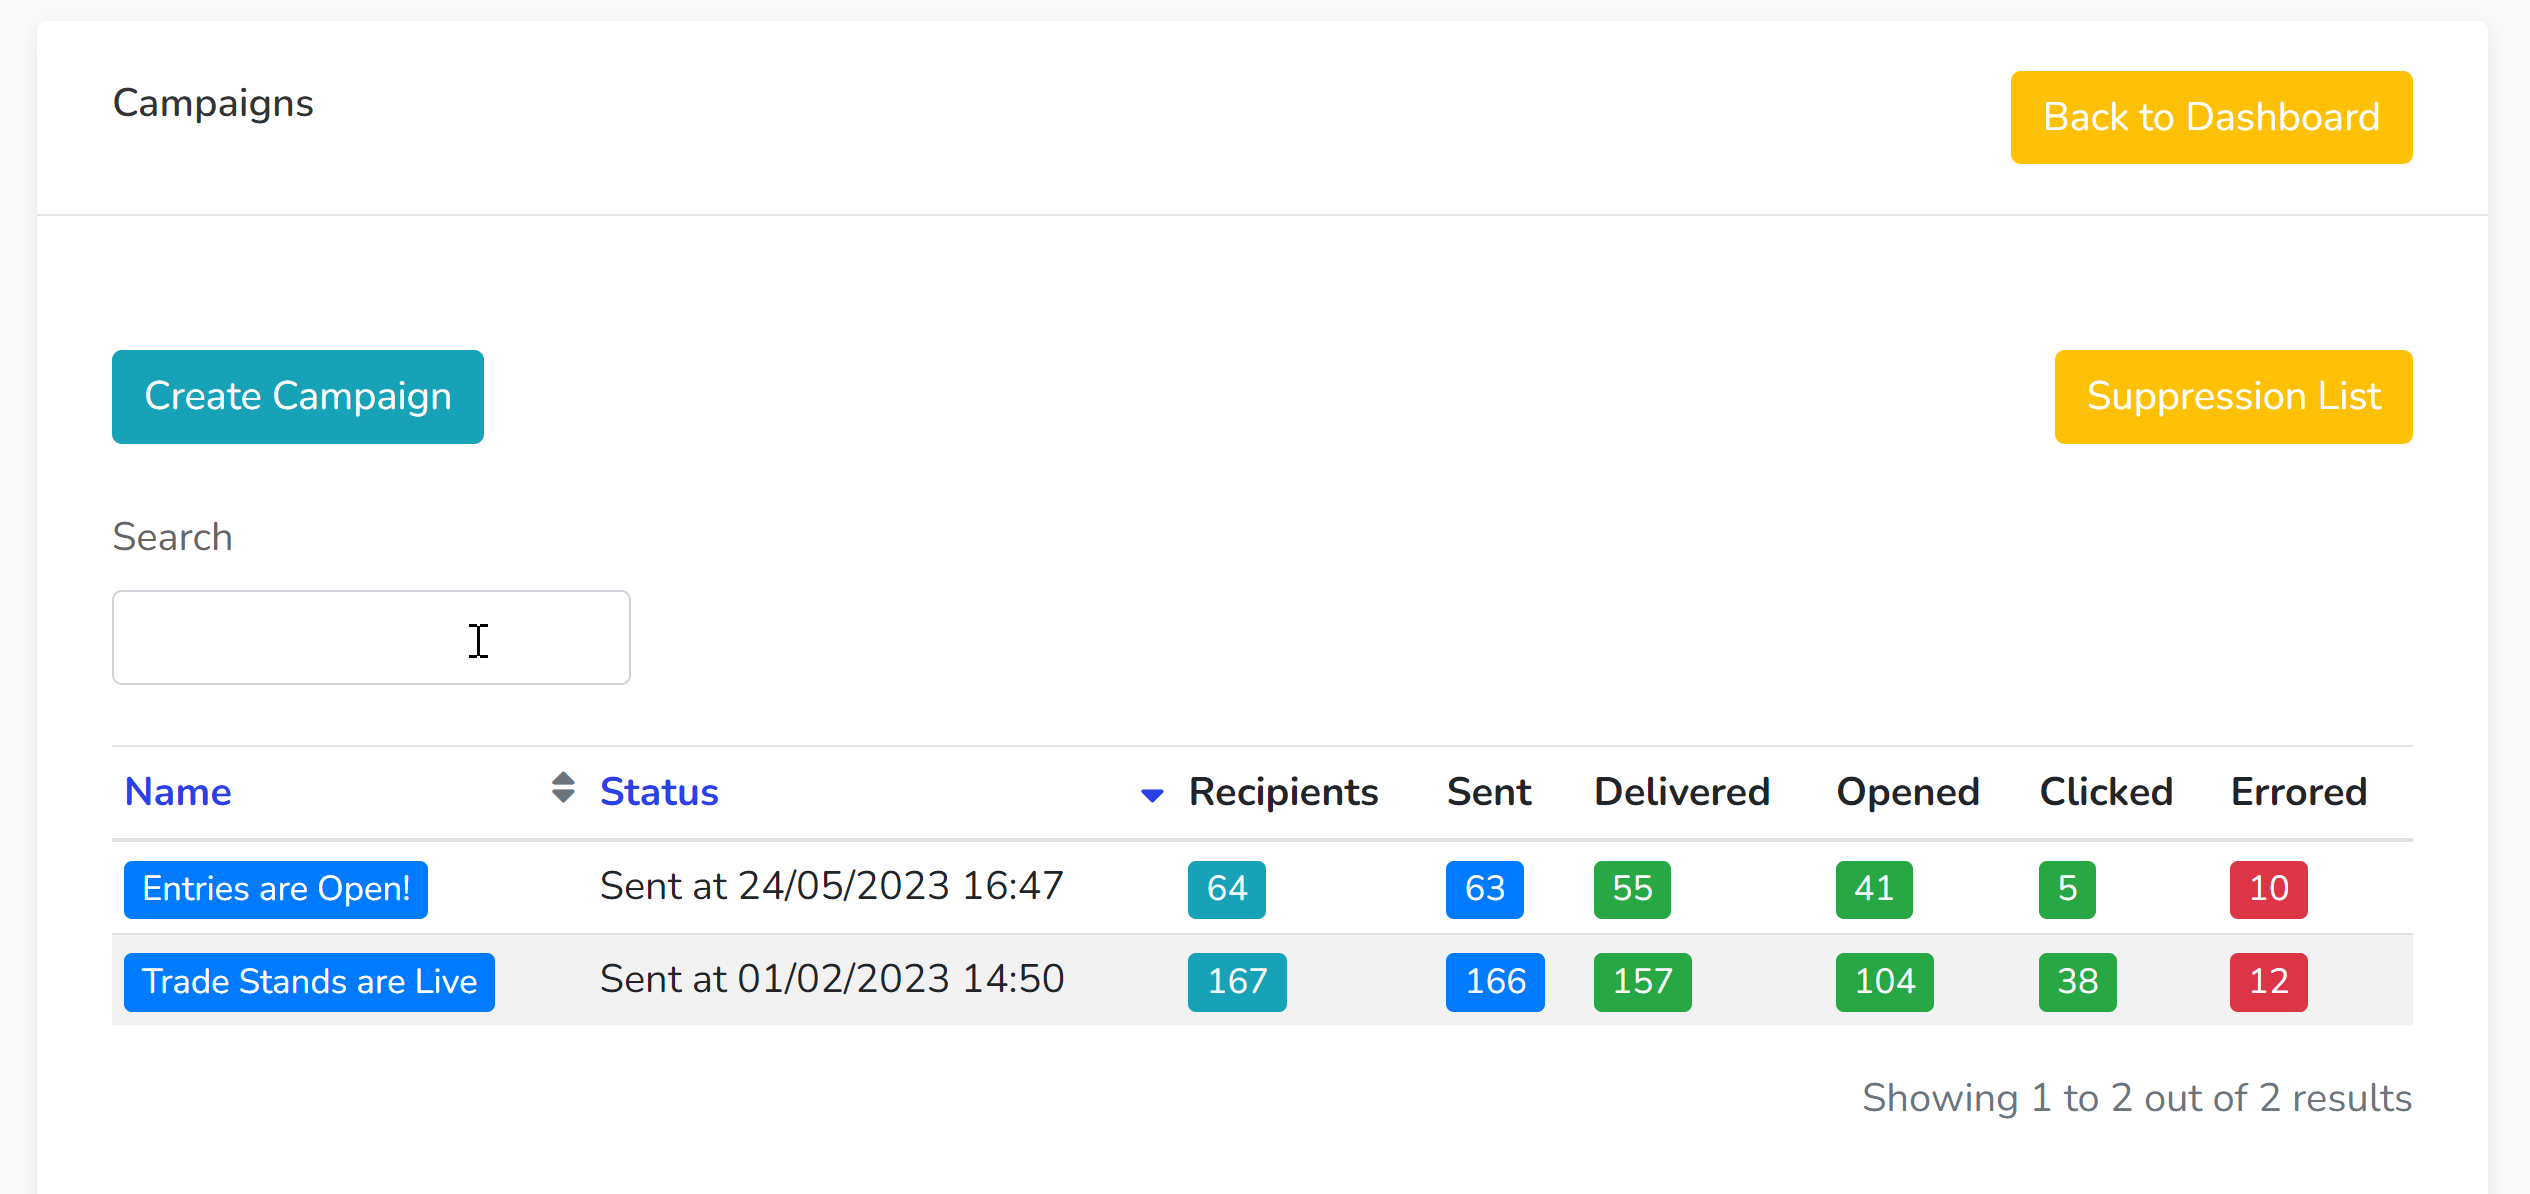2530x1194 pixels.
Task: Open the Create Campaign form
Action: pyautogui.click(x=298, y=397)
